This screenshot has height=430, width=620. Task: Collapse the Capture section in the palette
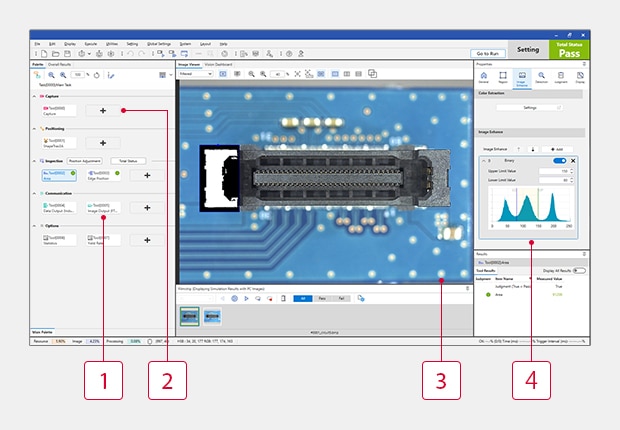[35, 96]
